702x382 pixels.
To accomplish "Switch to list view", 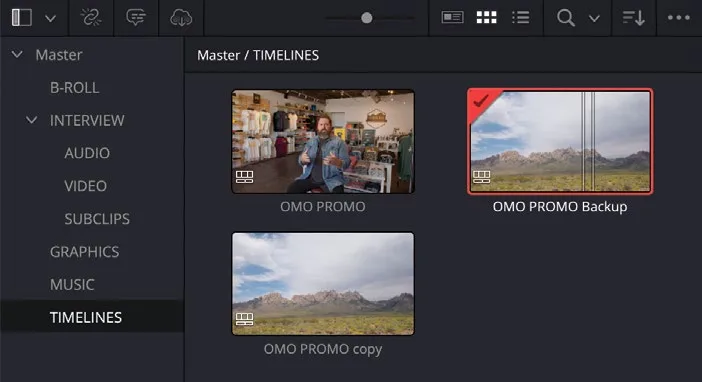I will coord(521,17).
